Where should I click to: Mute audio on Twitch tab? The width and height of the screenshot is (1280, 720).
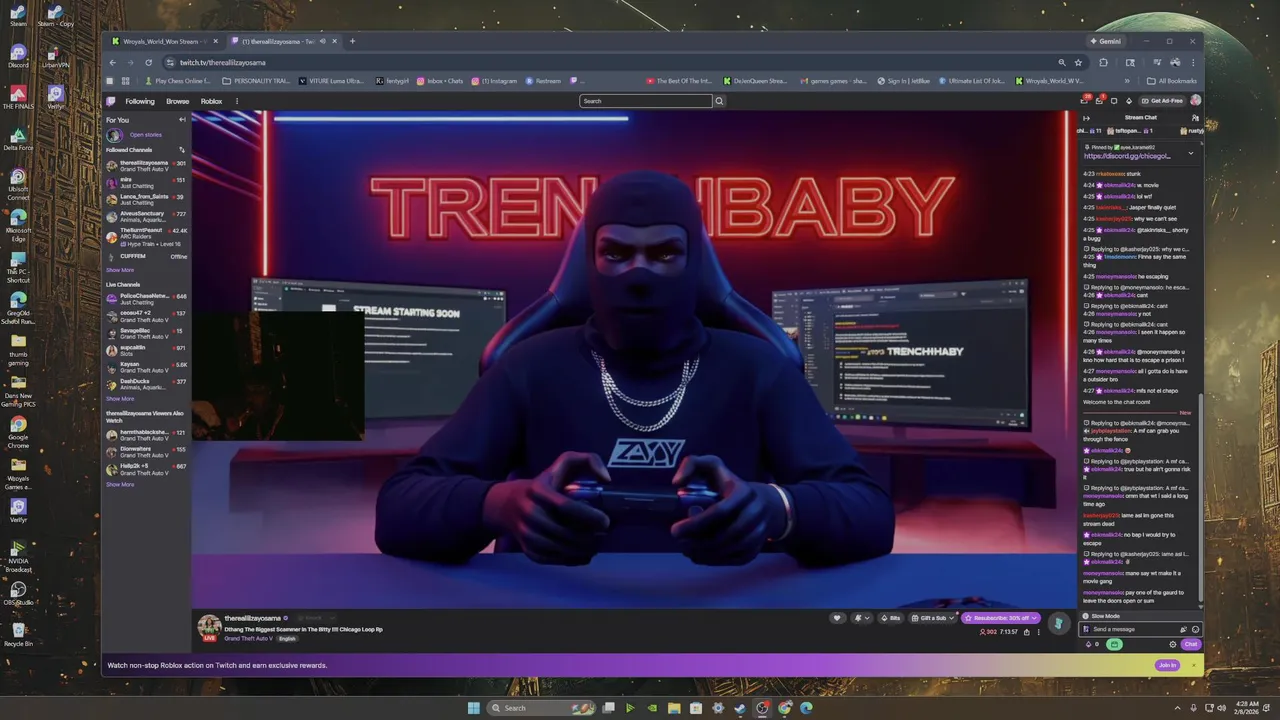coord(322,41)
